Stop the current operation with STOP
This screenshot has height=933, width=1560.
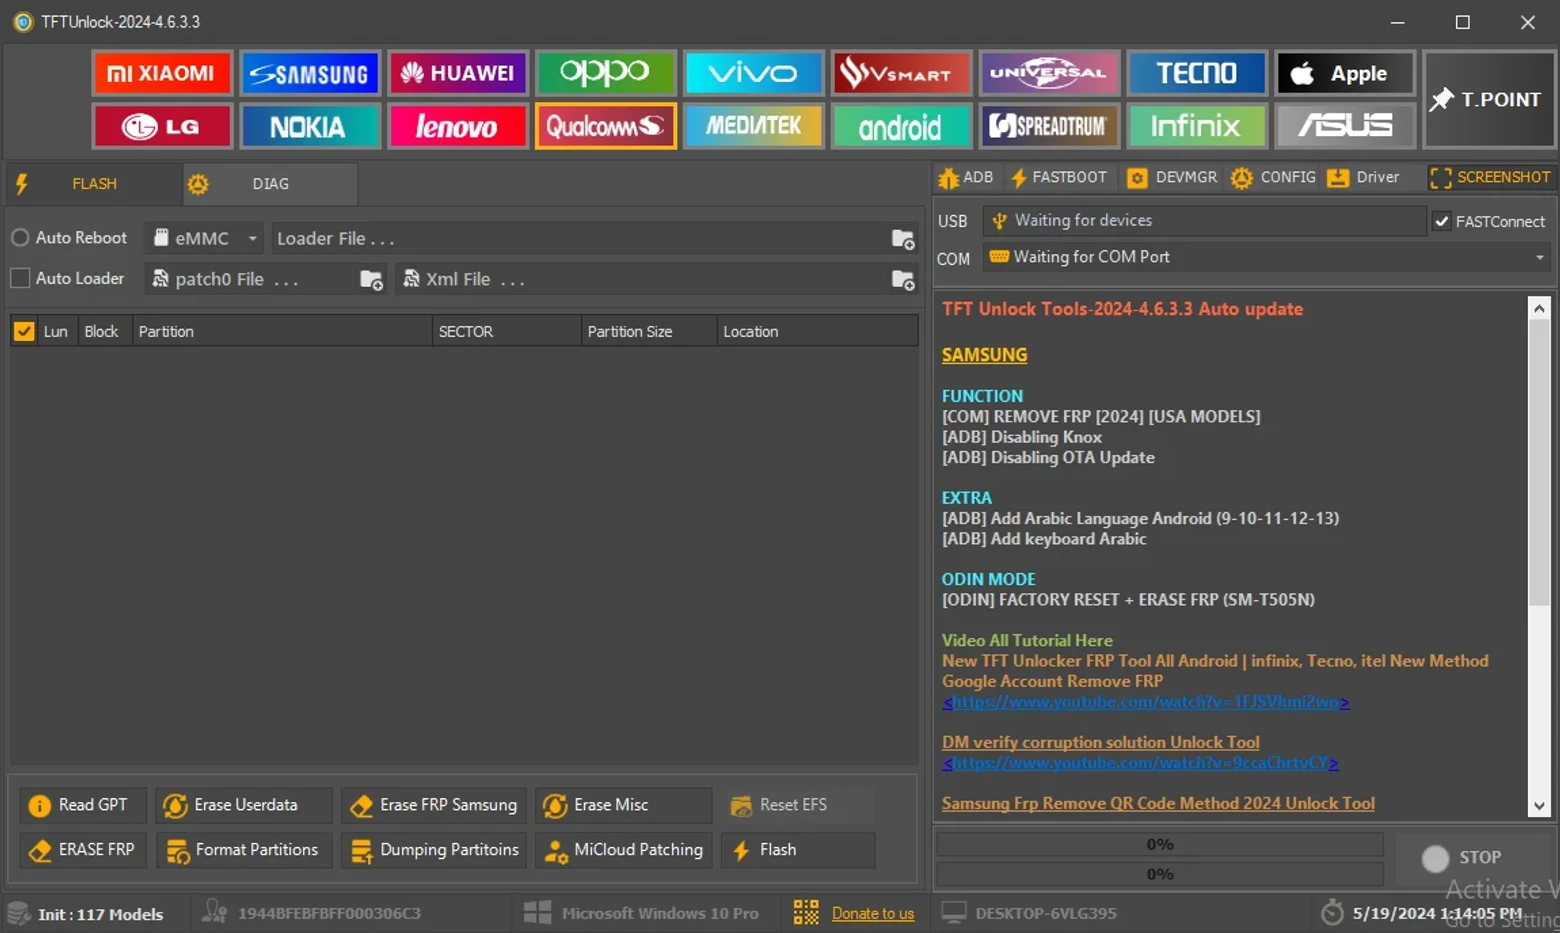(1461, 858)
